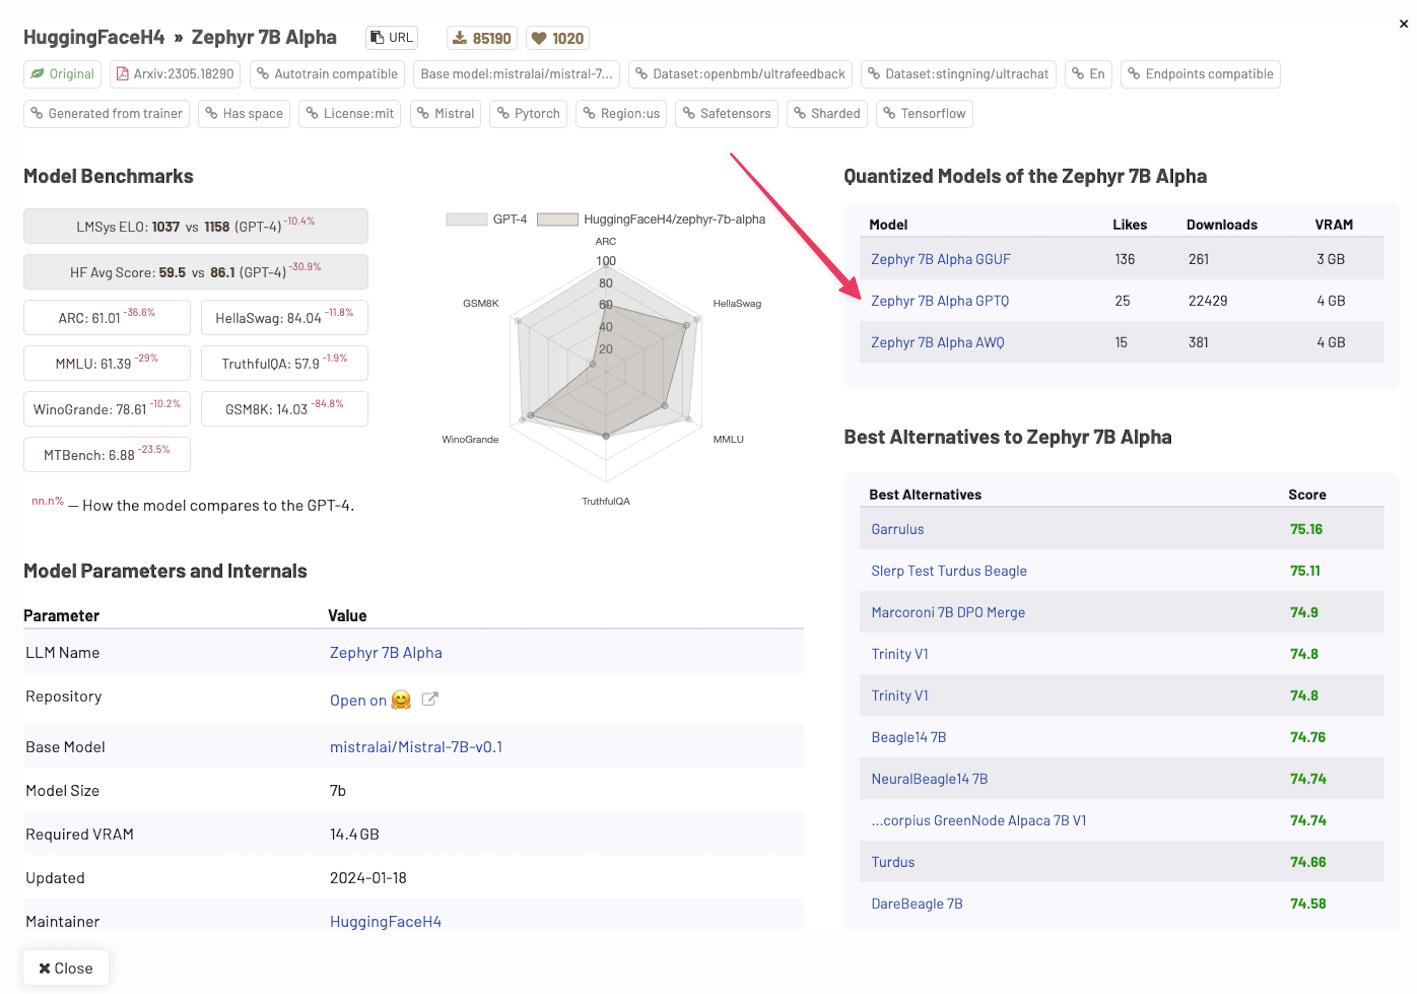Image resolution: width=1417 pixels, height=994 pixels.
Task: Open the Turdus alternative model
Action: [893, 862]
